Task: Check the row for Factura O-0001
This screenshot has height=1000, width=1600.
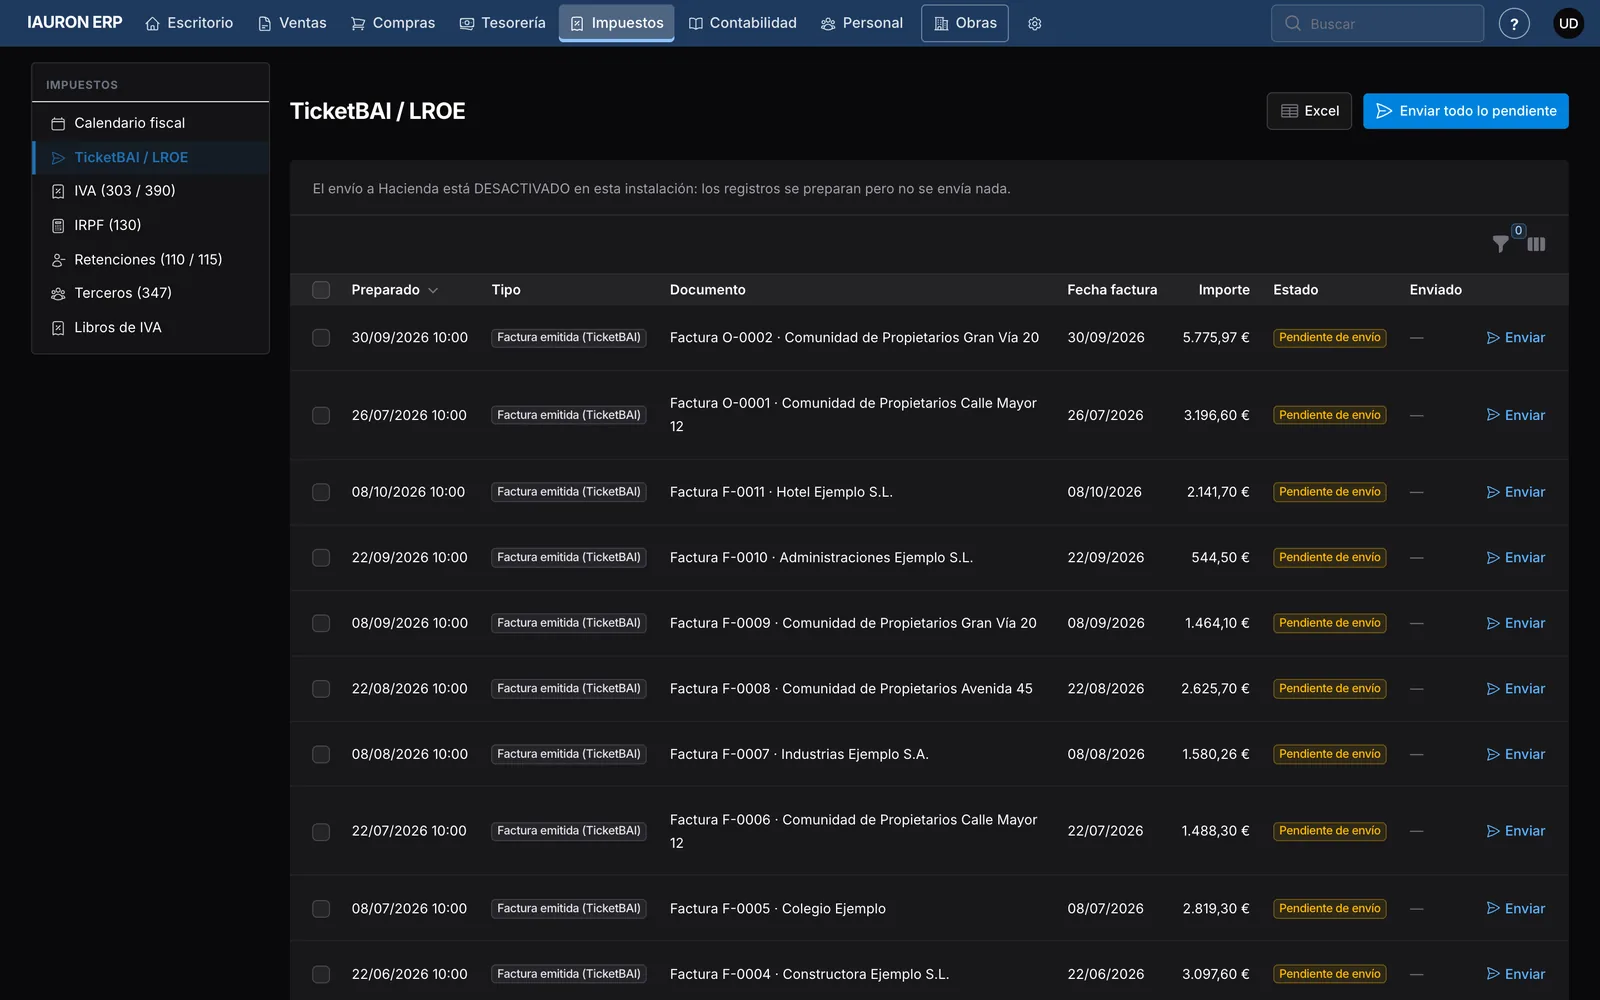Action: 321,415
